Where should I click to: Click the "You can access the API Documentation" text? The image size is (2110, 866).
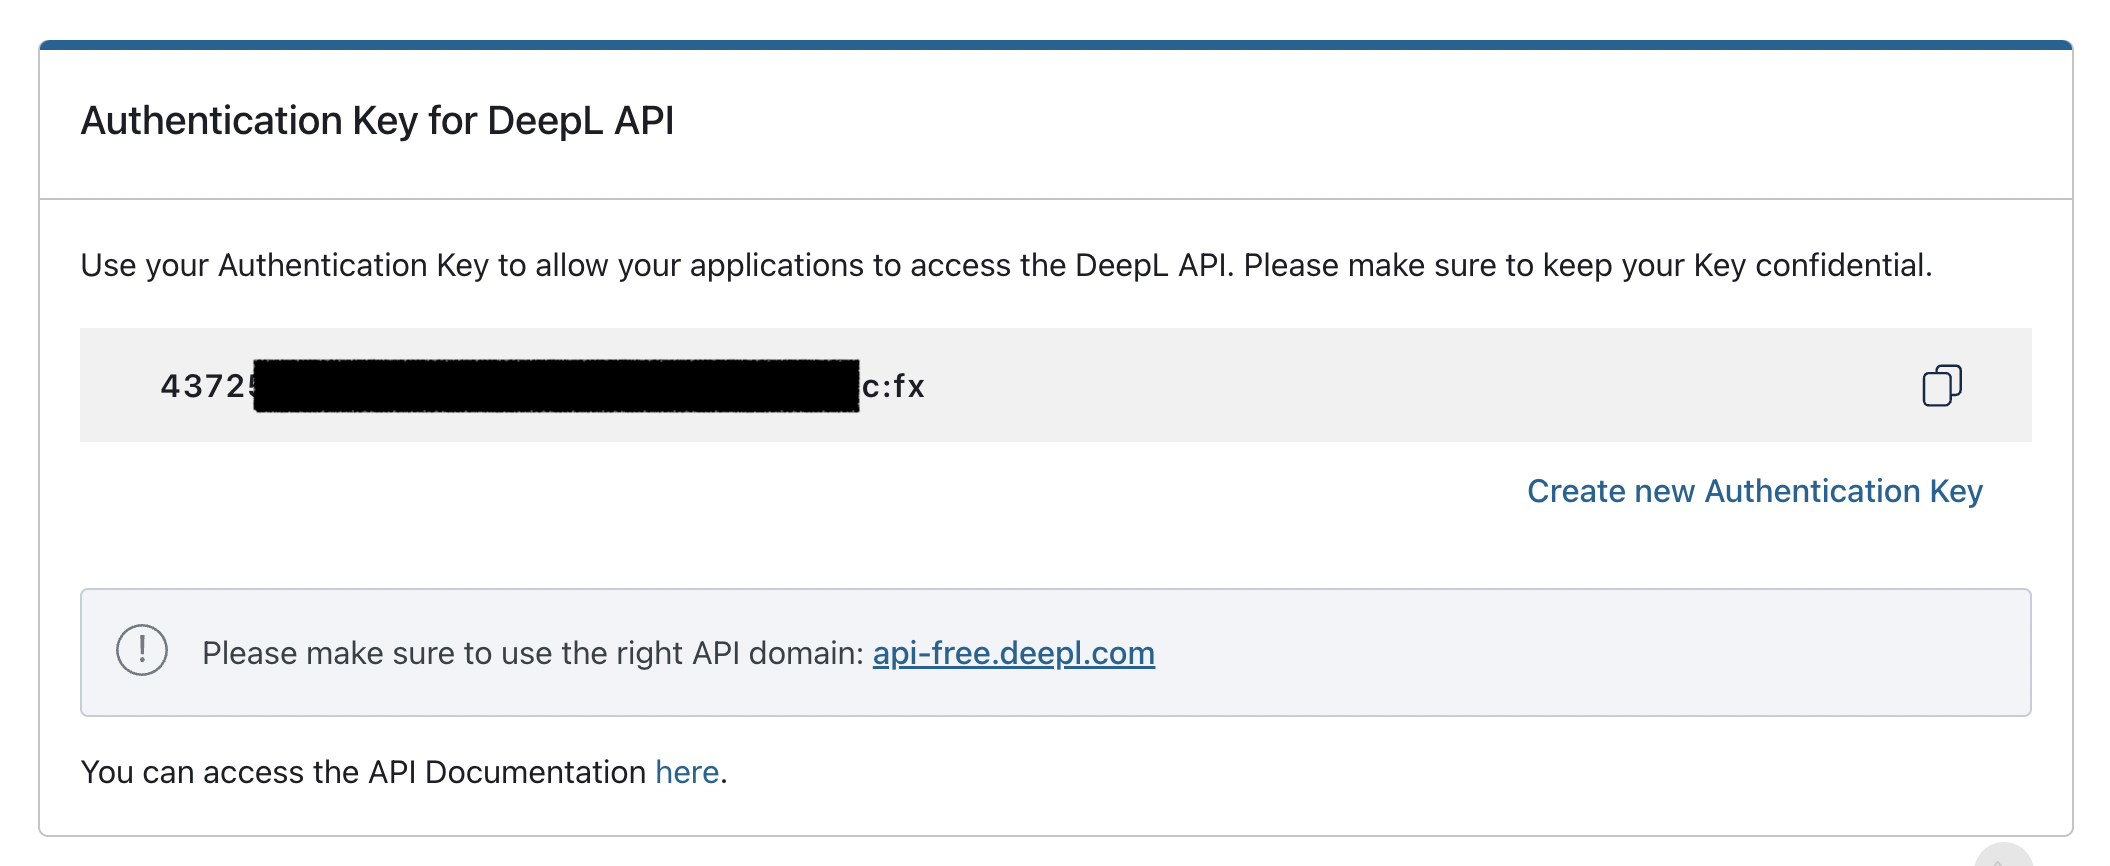click(363, 772)
